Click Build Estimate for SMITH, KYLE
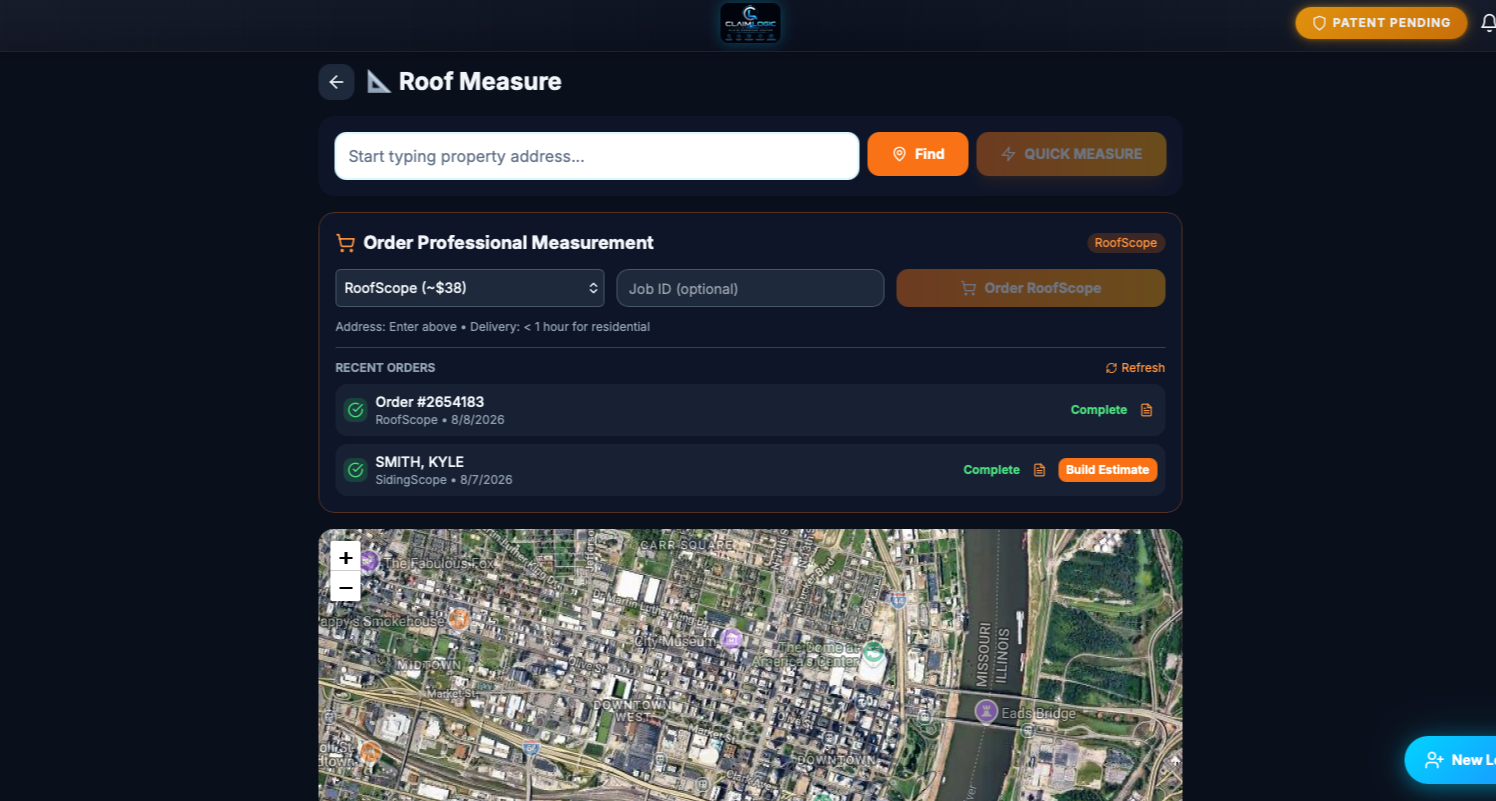Screen dimensions: 1496x801 pyautogui.click(x=1108, y=470)
